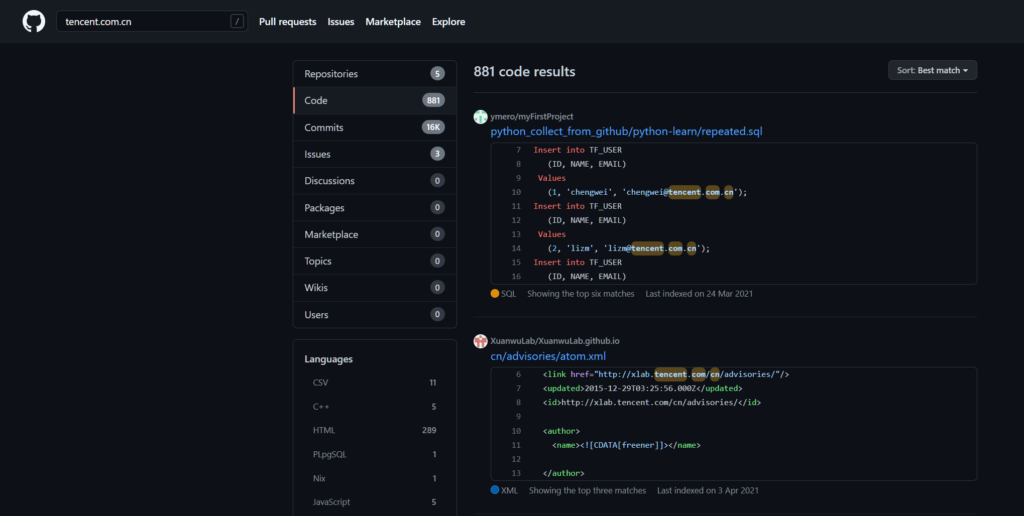Select Marketplace result type in sidebar
Viewport: 1024px width, 516px height.
tap(375, 234)
